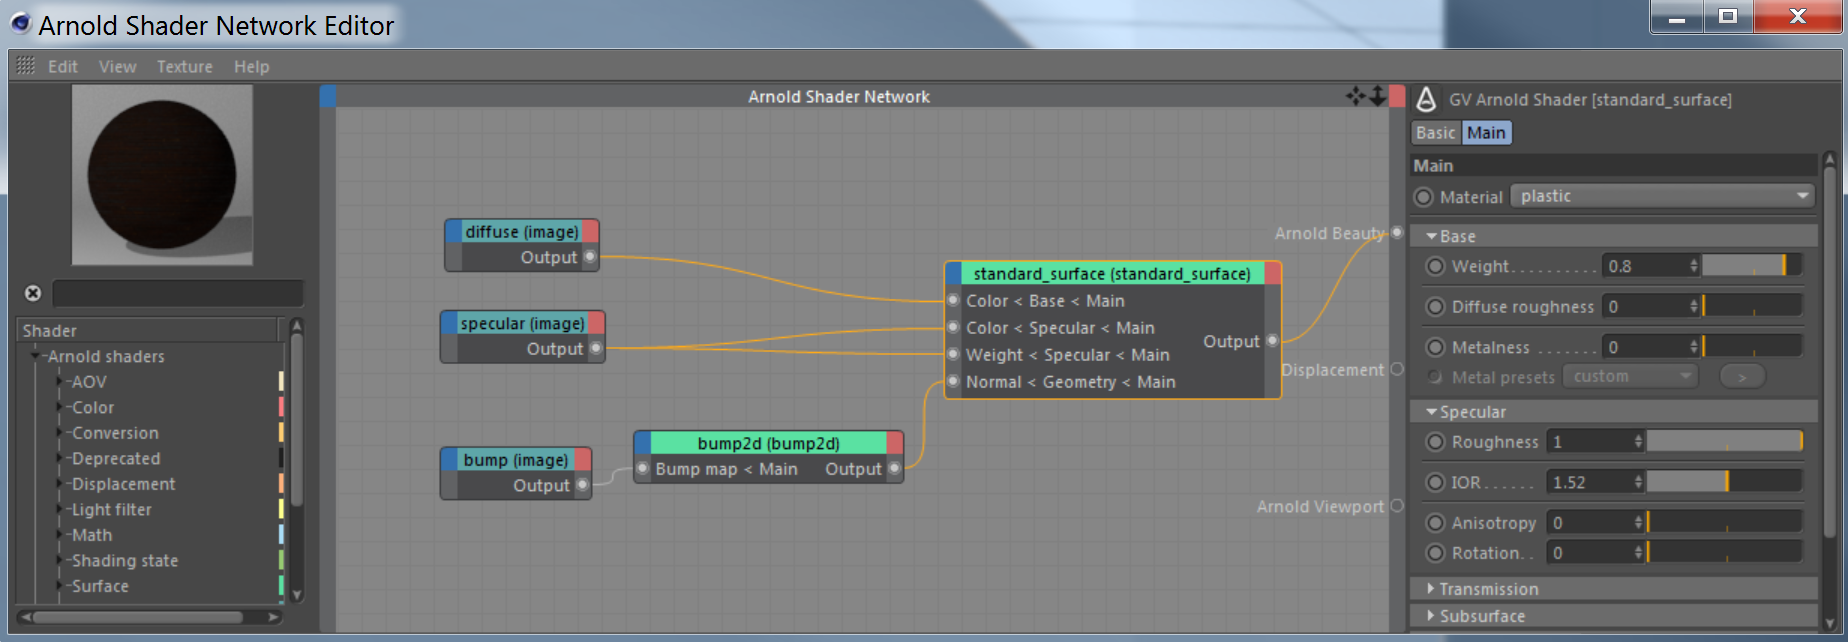This screenshot has height=642, width=1848.
Task: Open the Material dropdown showing plastic
Action: pos(1662,196)
